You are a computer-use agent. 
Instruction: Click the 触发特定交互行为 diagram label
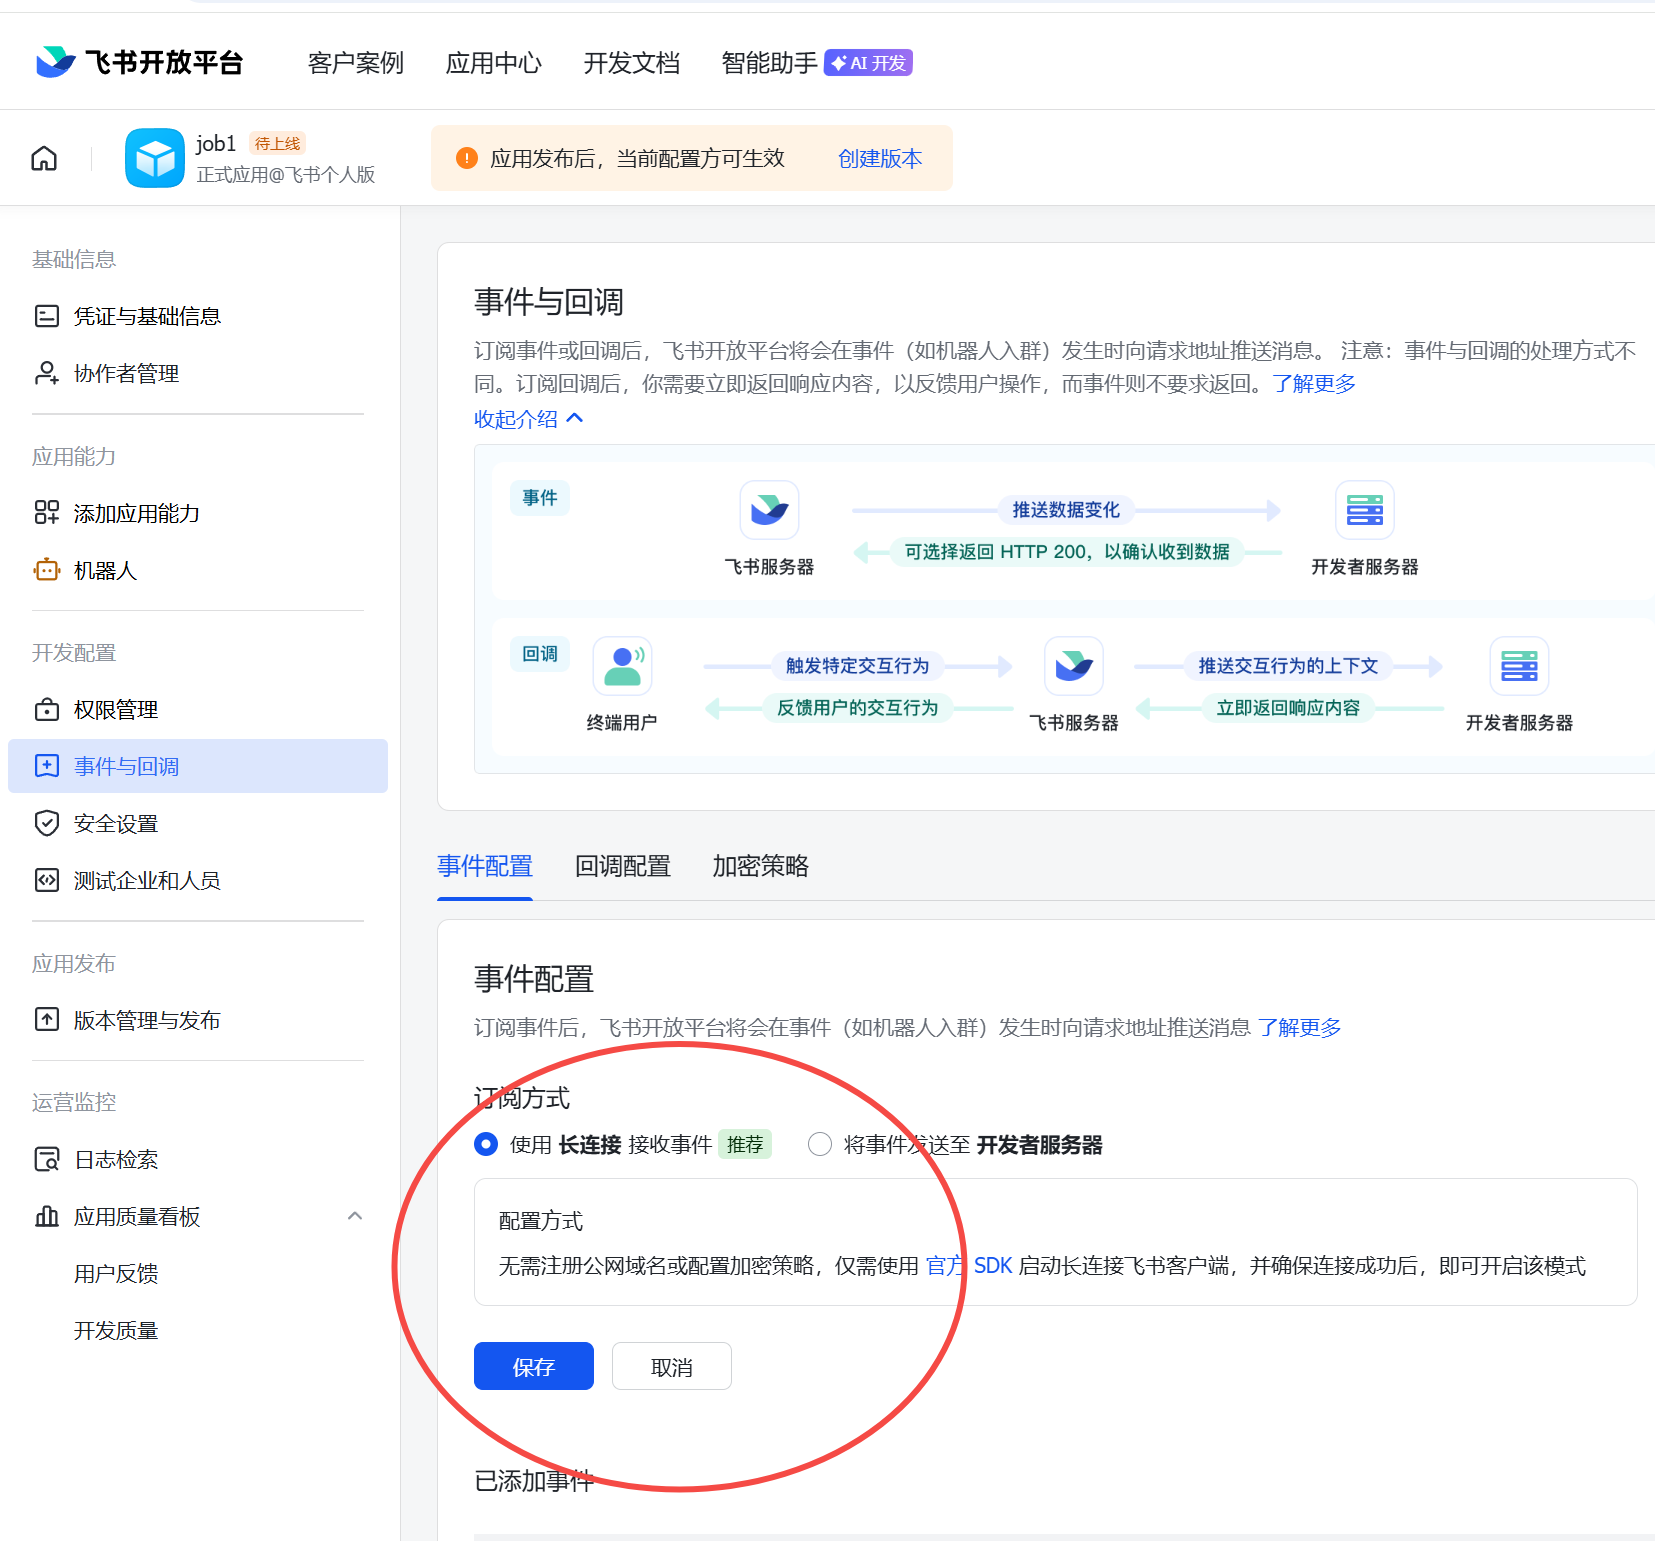(x=857, y=666)
